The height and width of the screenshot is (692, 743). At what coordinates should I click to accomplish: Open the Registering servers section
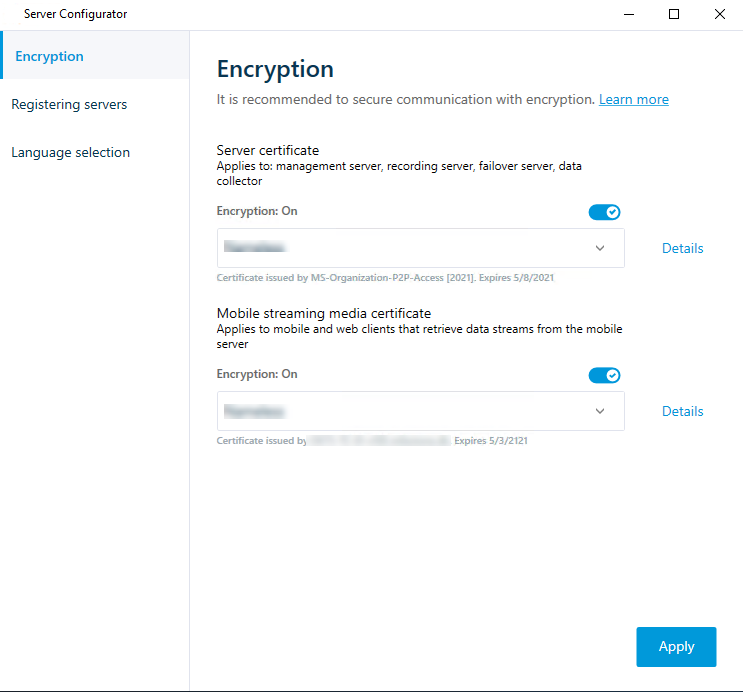[x=69, y=105]
